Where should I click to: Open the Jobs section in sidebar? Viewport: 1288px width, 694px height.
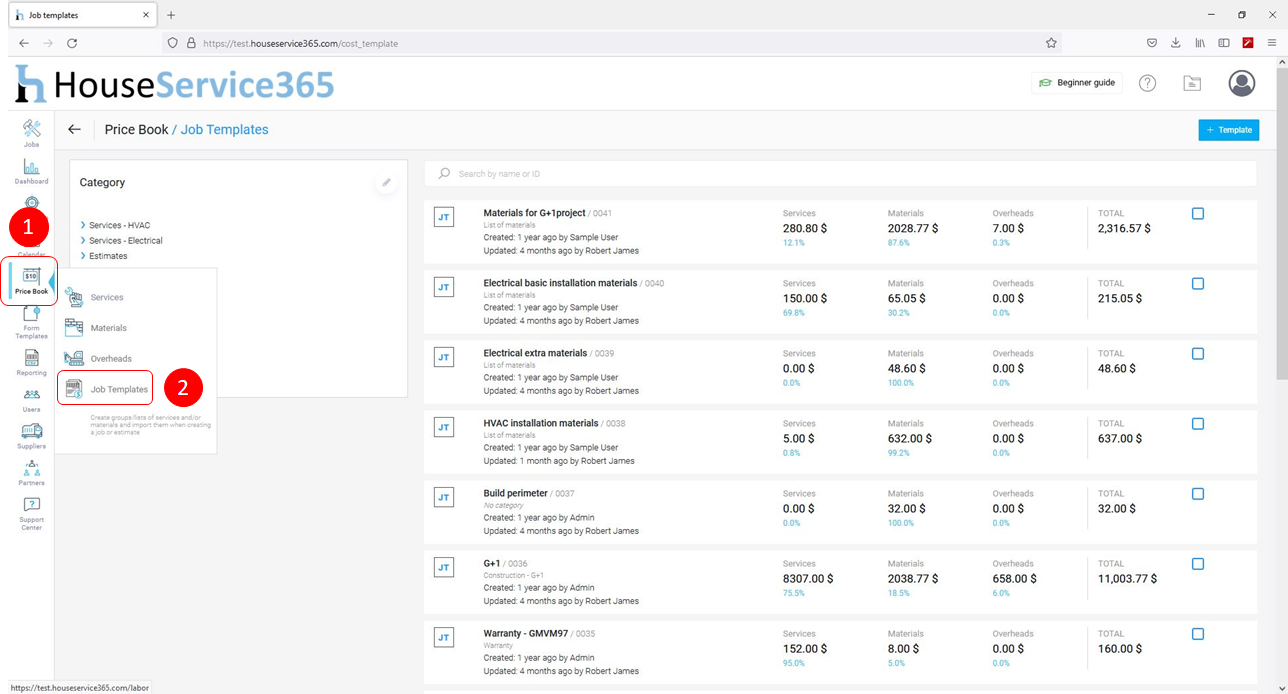tap(31, 131)
